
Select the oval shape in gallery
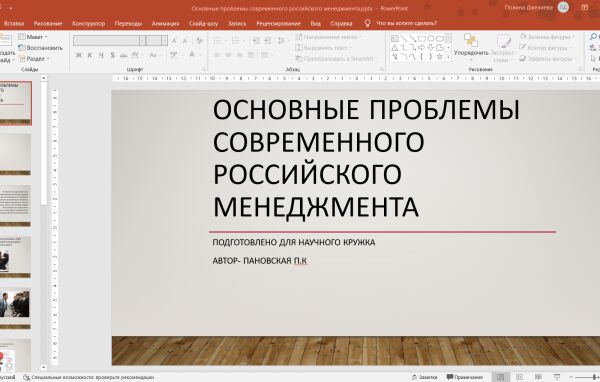(430, 39)
